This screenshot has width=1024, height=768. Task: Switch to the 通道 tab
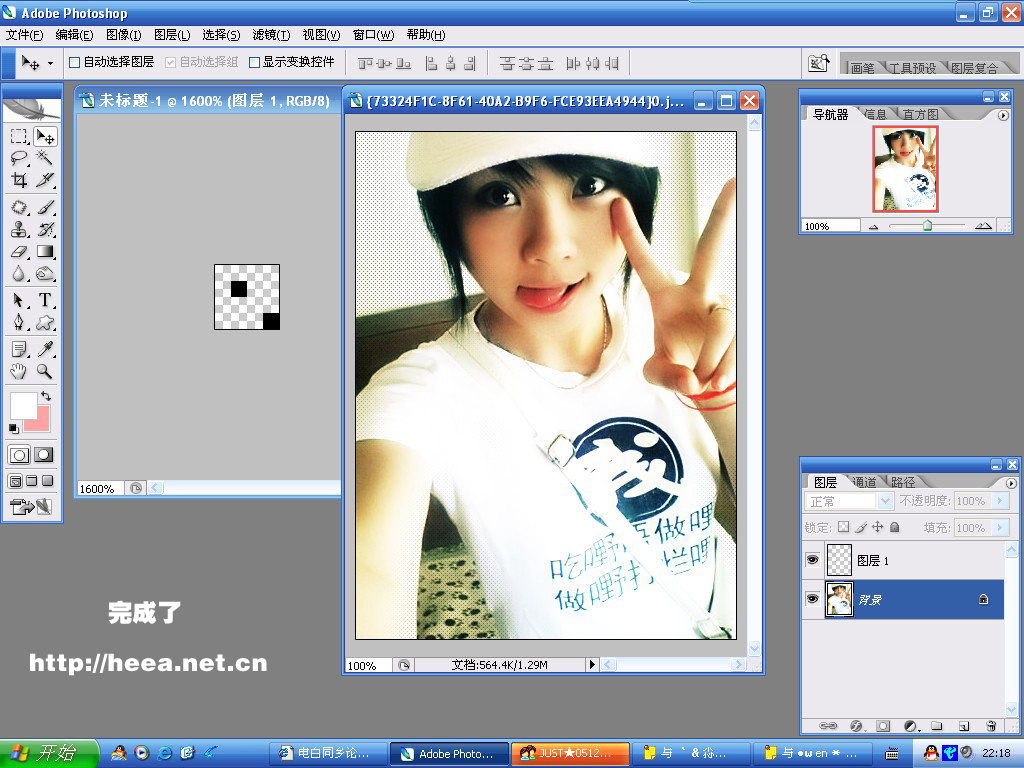tap(865, 482)
